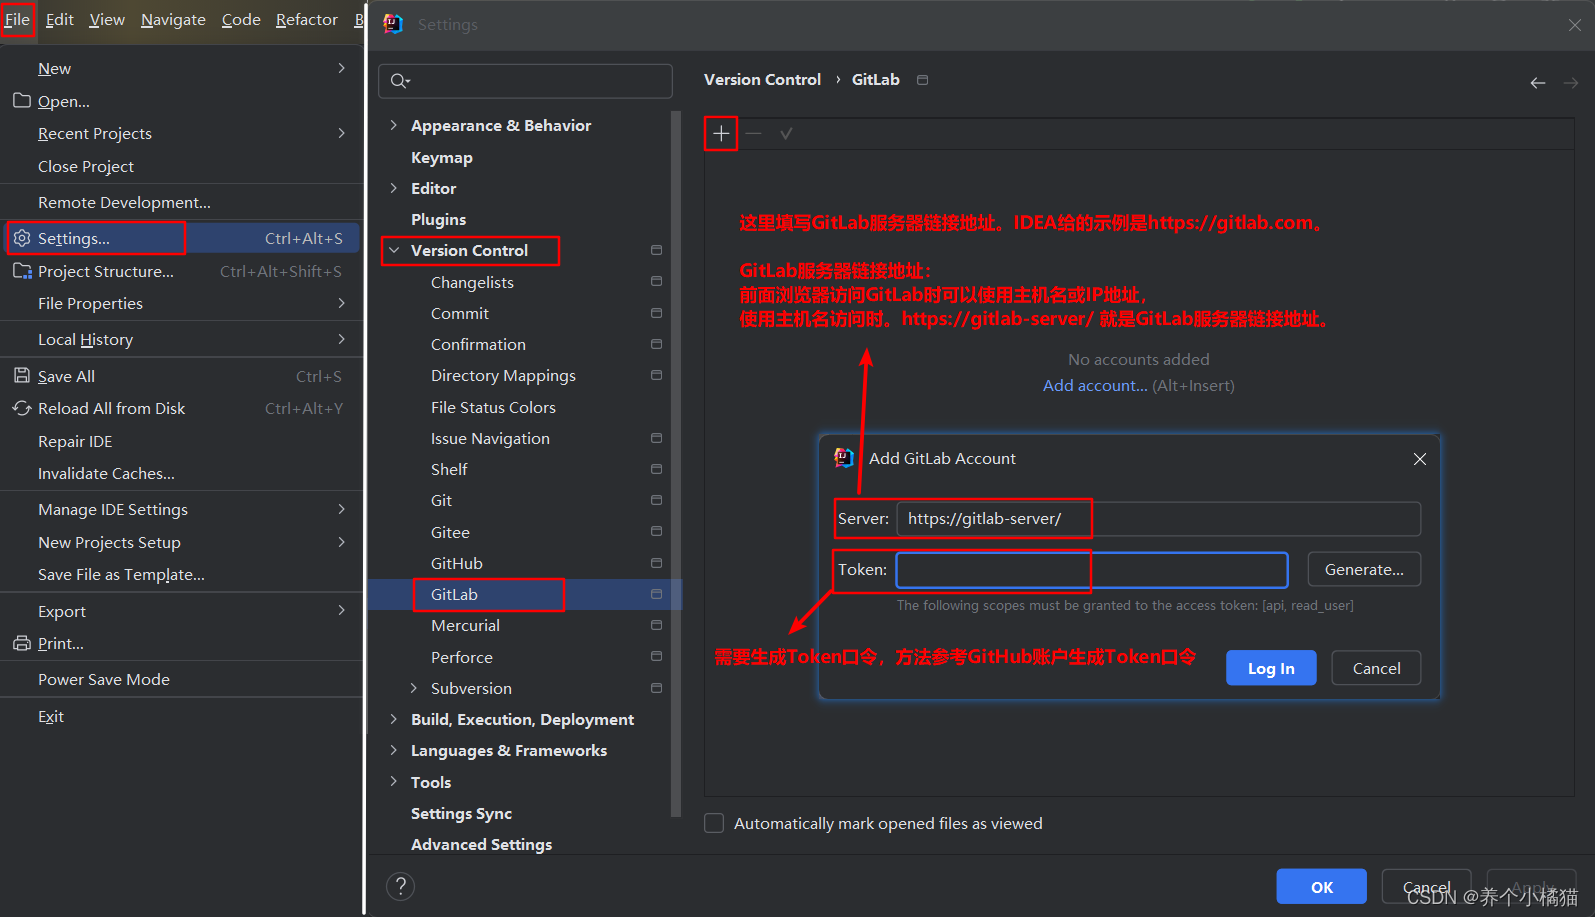Select File Status Colors in tree

click(493, 407)
